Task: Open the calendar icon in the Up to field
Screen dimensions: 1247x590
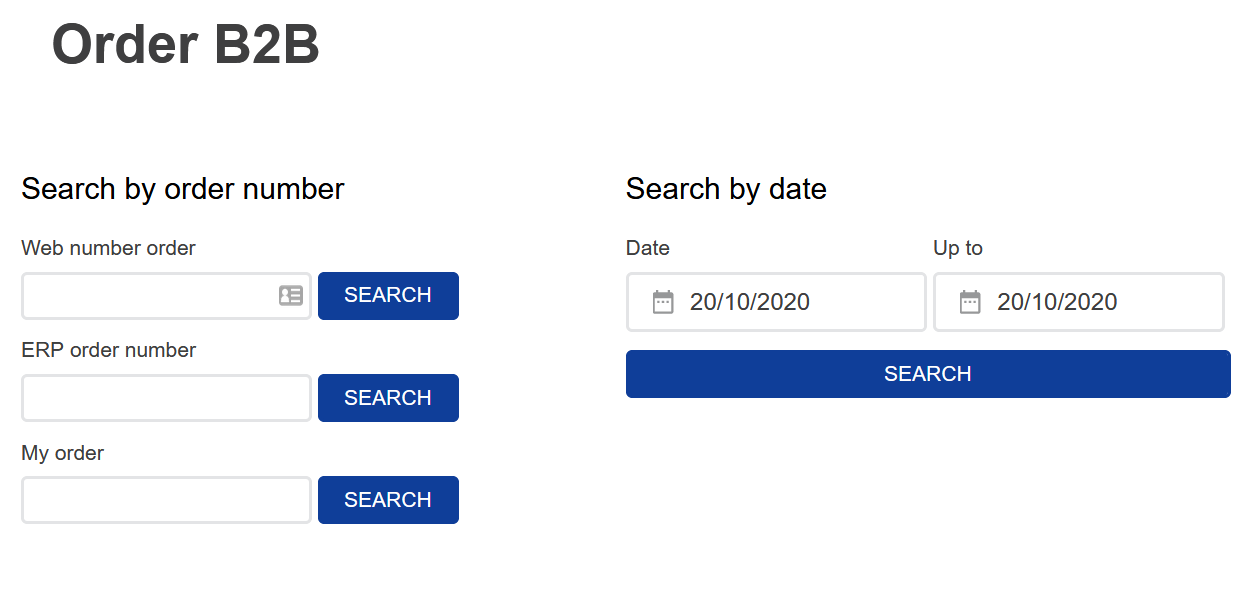Action: (970, 302)
